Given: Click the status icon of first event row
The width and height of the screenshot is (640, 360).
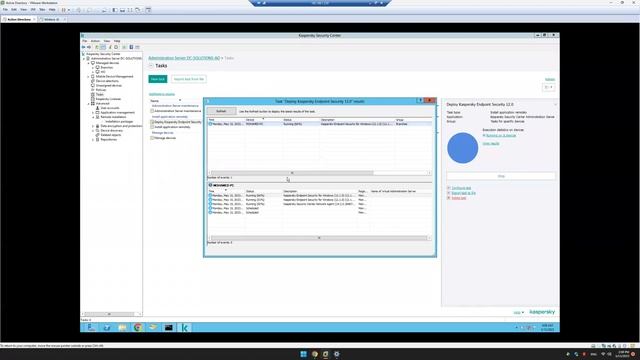Looking at the screenshot, I should [210, 124].
